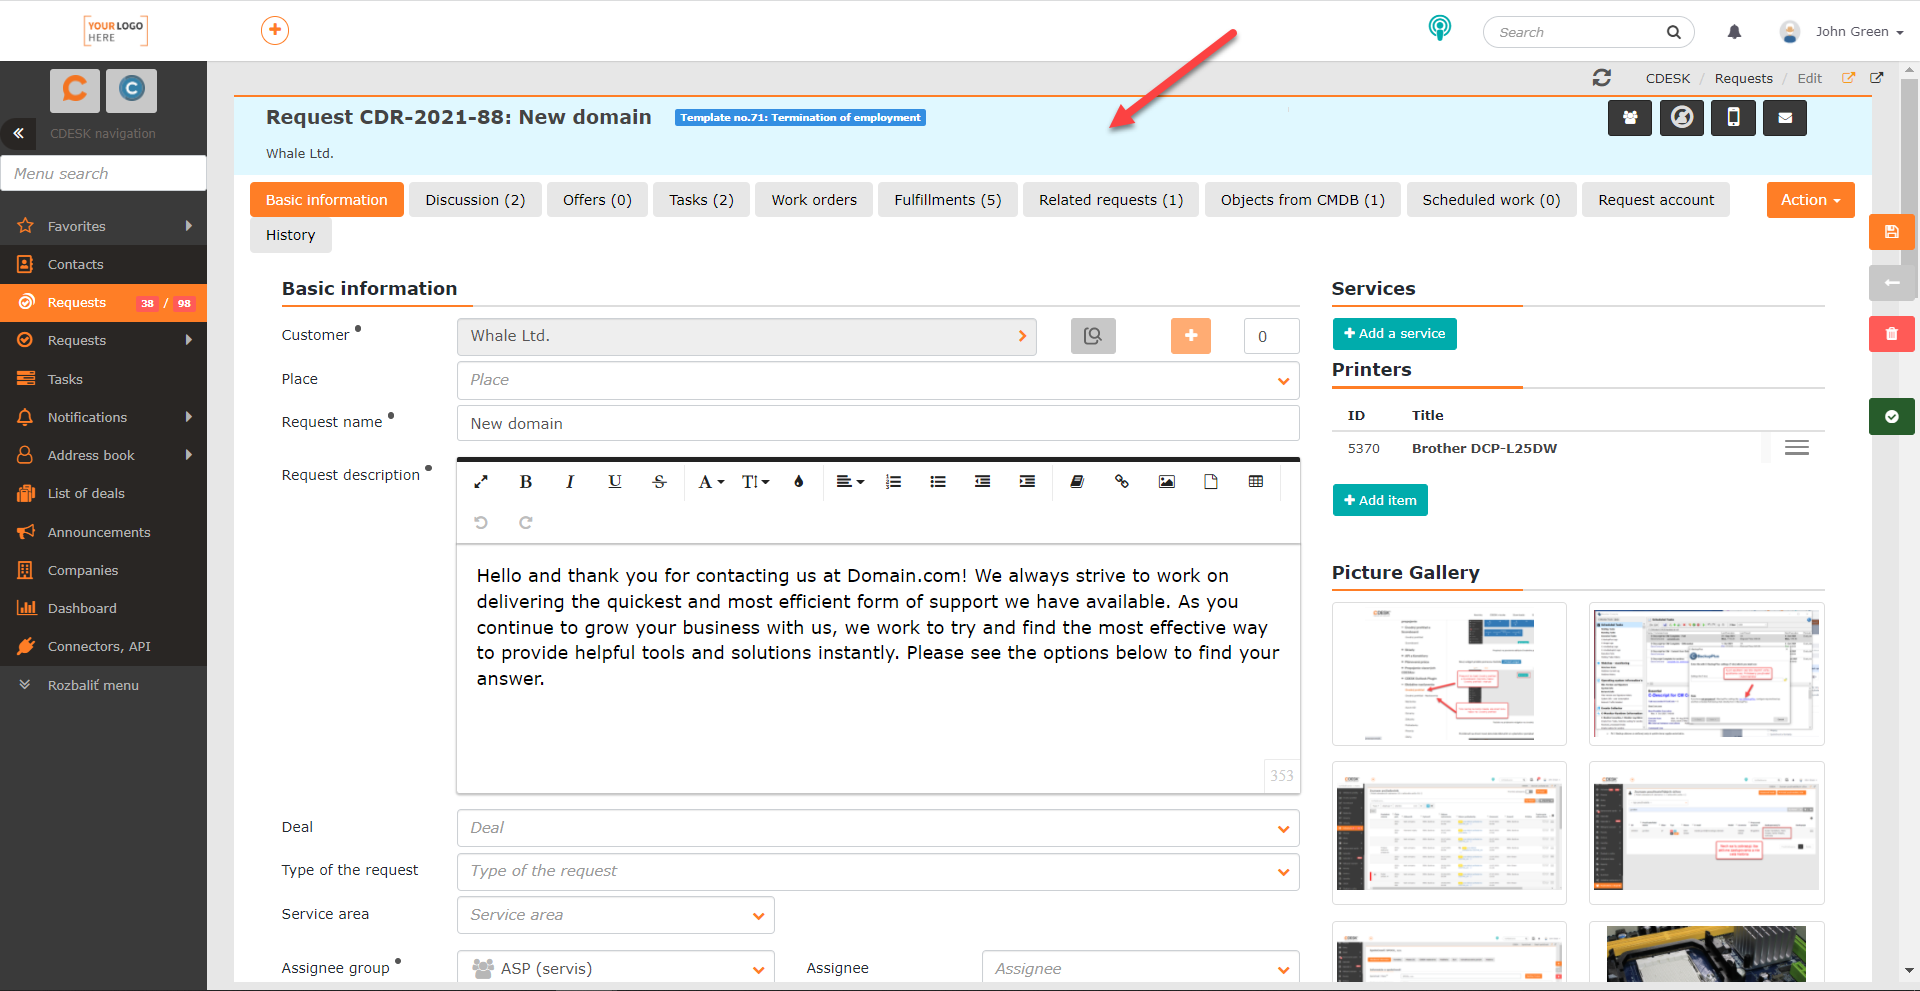Open the Type of the request dropdown

[x=878, y=871]
